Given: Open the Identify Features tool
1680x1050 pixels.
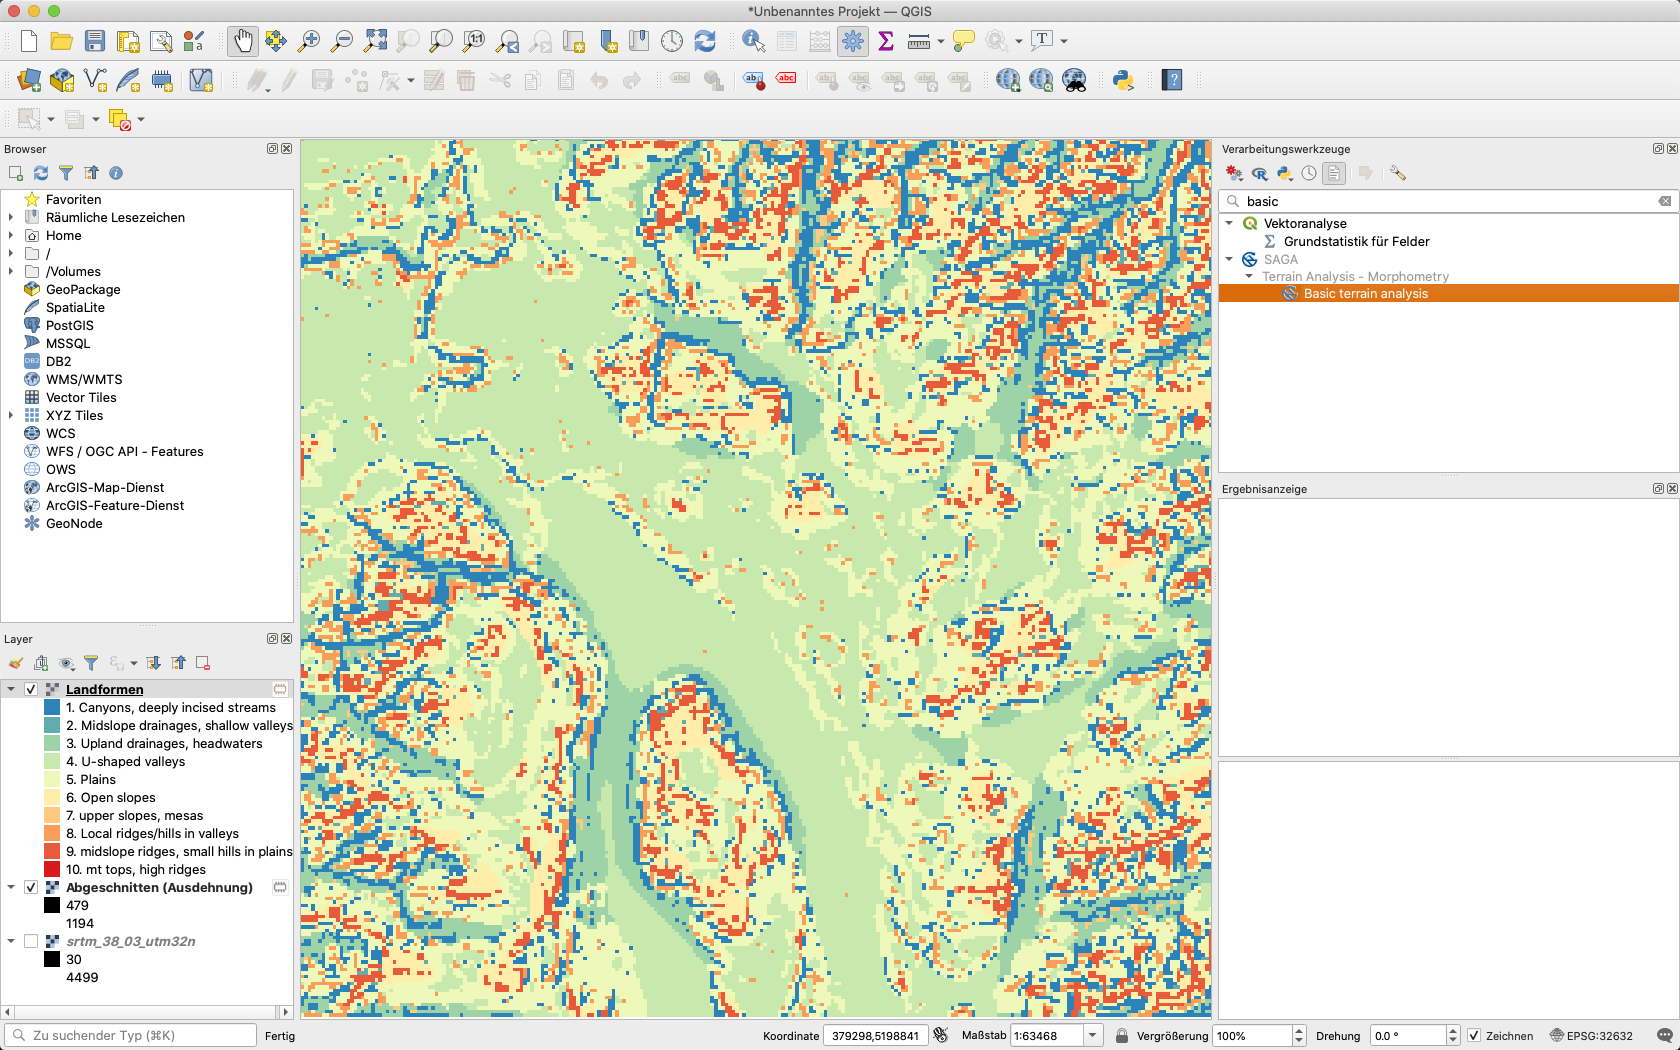Looking at the screenshot, I should tap(753, 41).
